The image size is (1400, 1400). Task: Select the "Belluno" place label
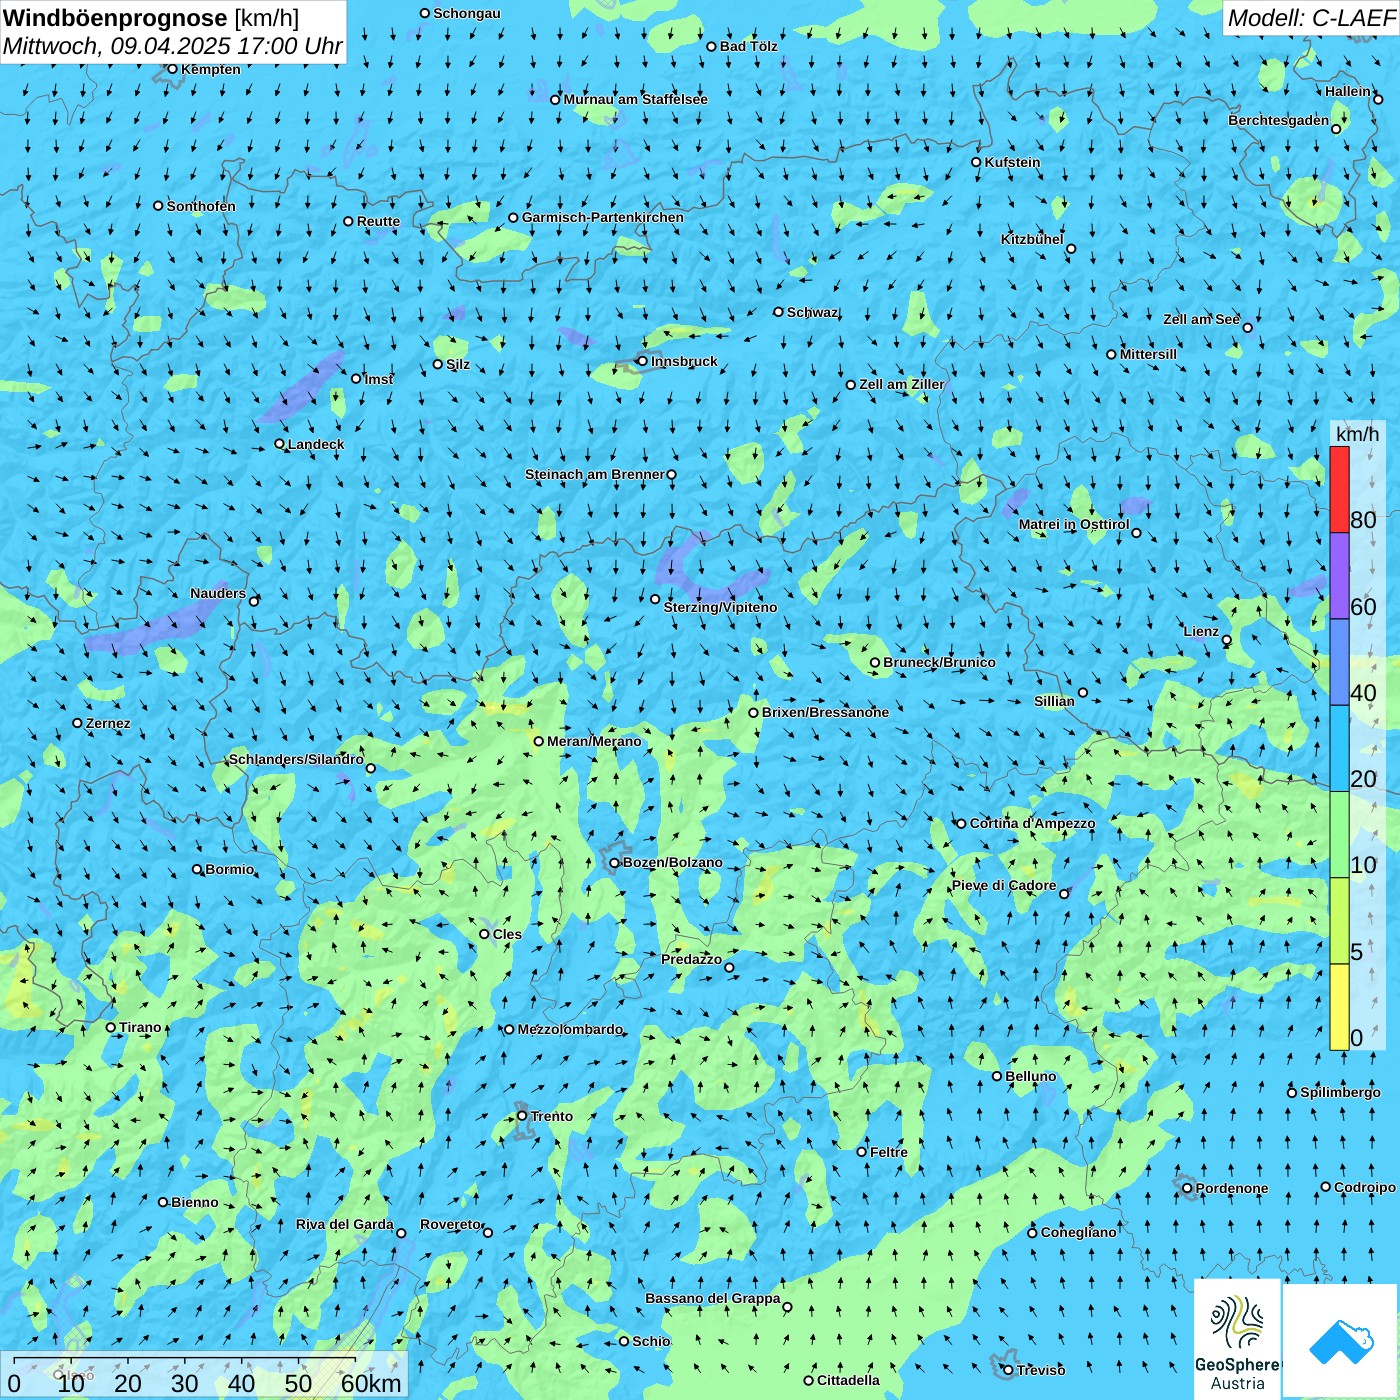(1031, 1076)
